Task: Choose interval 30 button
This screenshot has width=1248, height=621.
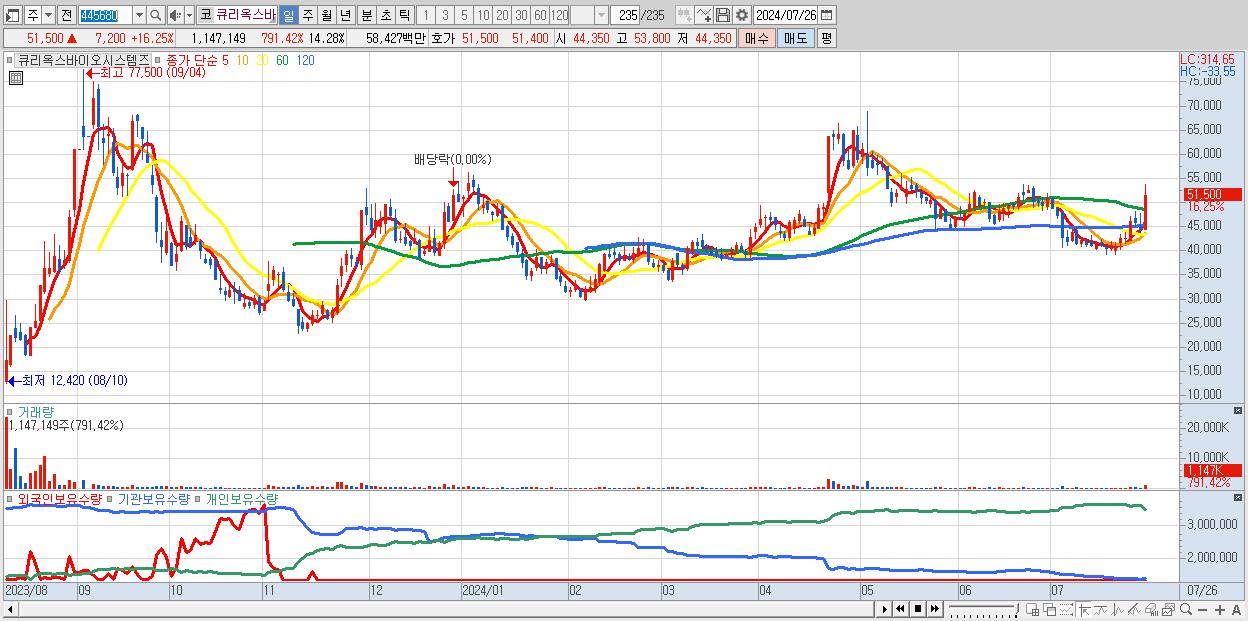Action: pyautogui.click(x=521, y=15)
